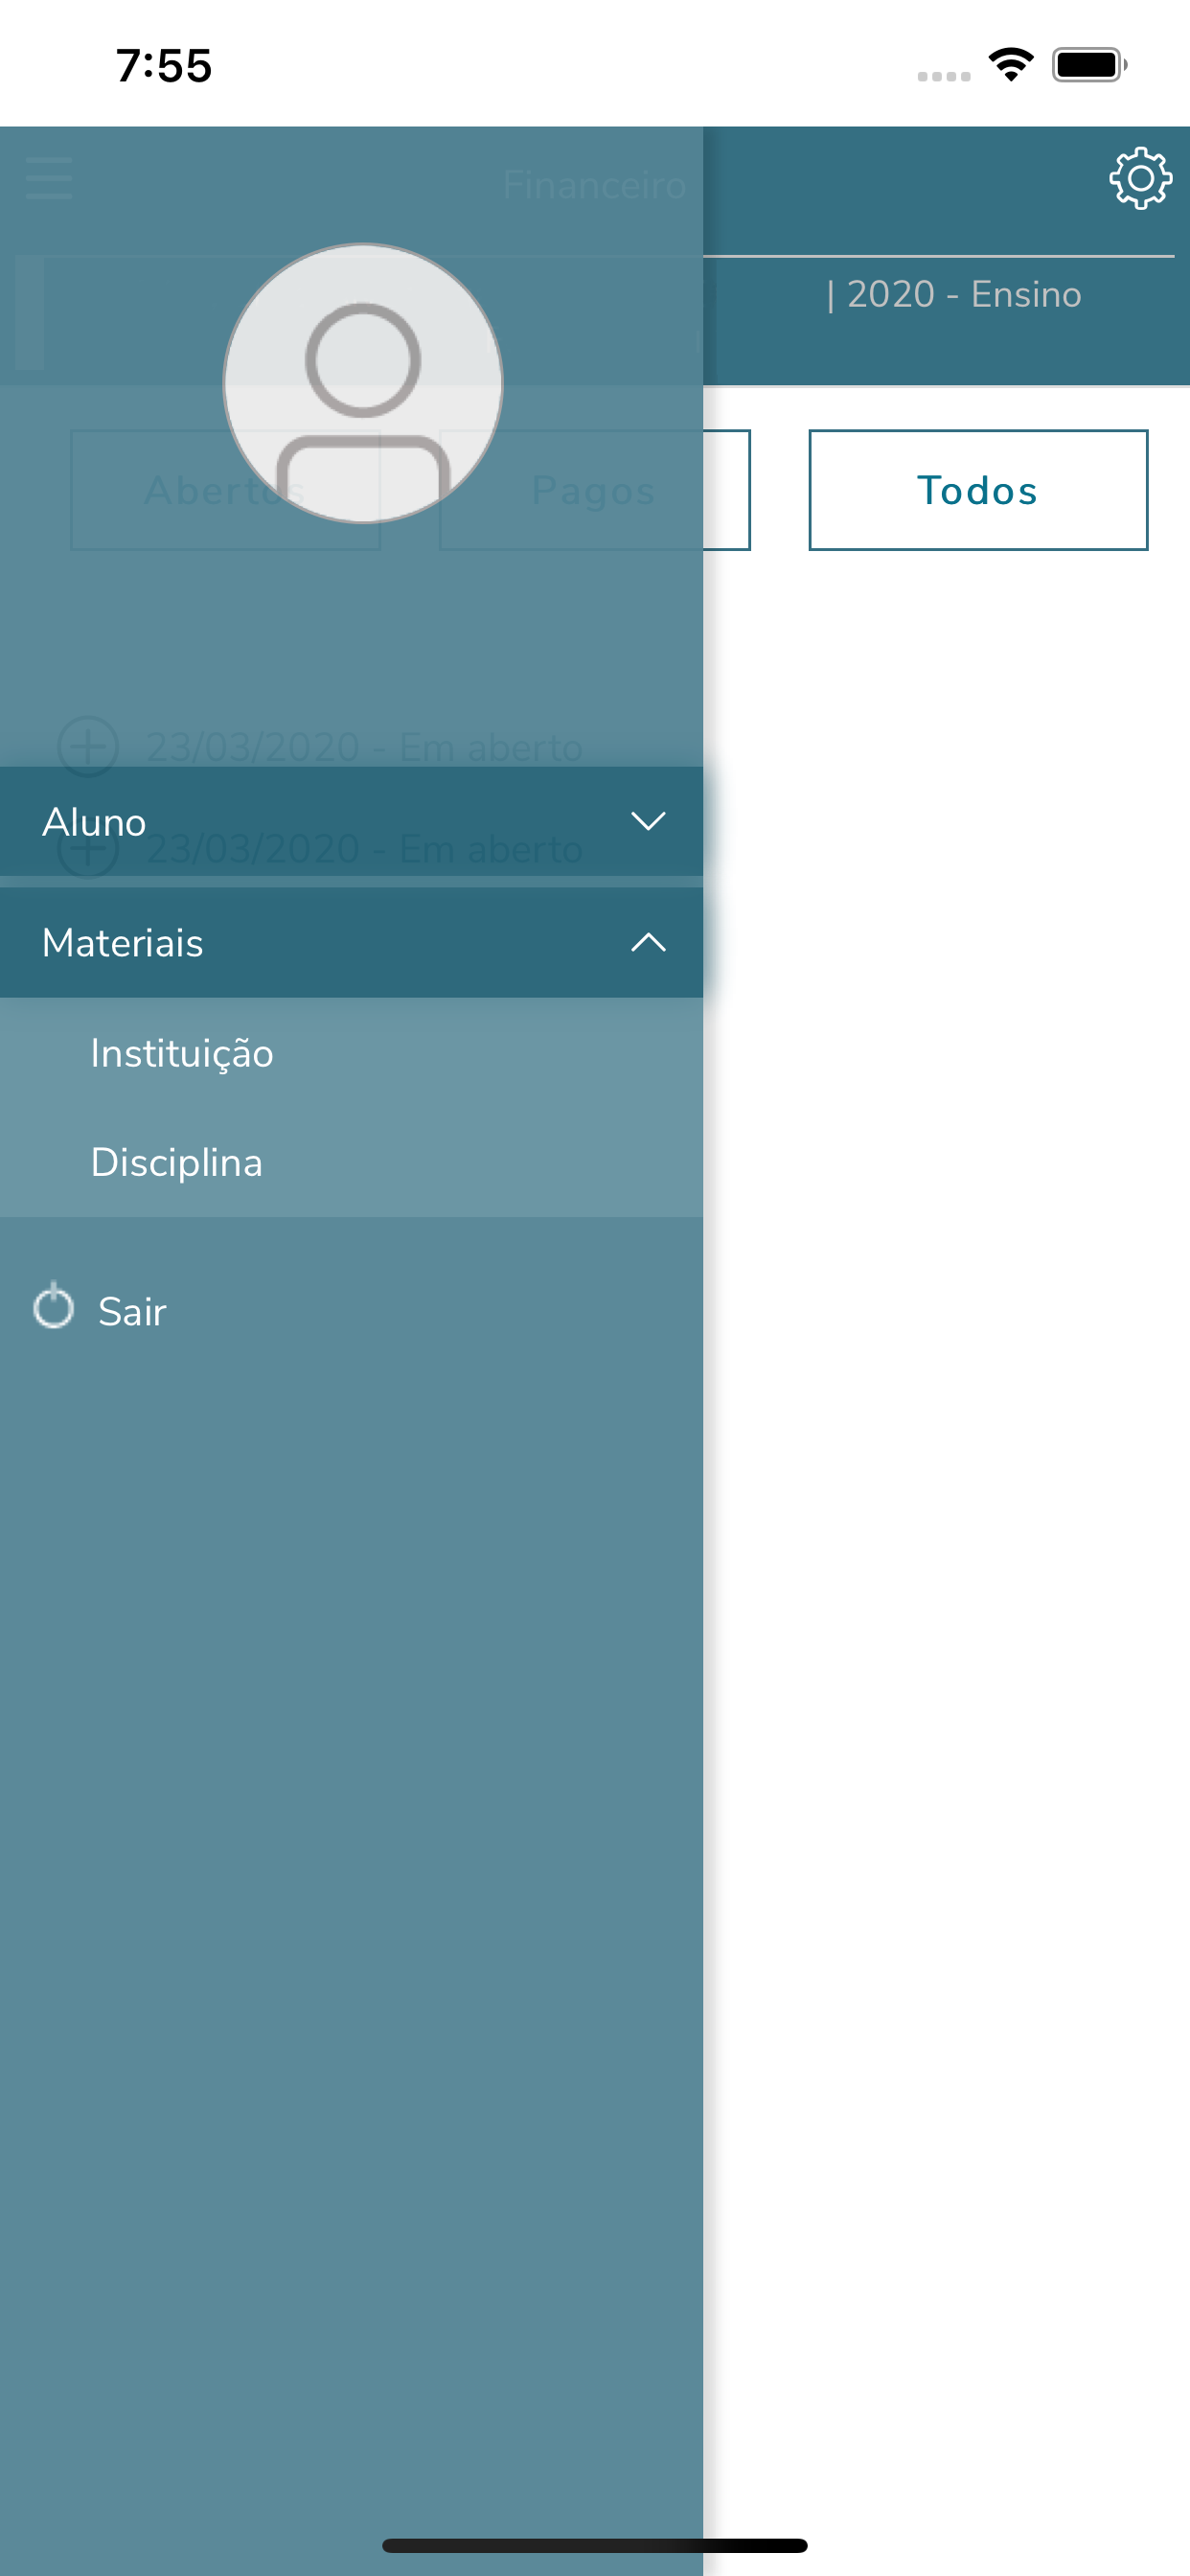Tap the profile avatar picture
The height and width of the screenshot is (2576, 1190).
(x=363, y=383)
